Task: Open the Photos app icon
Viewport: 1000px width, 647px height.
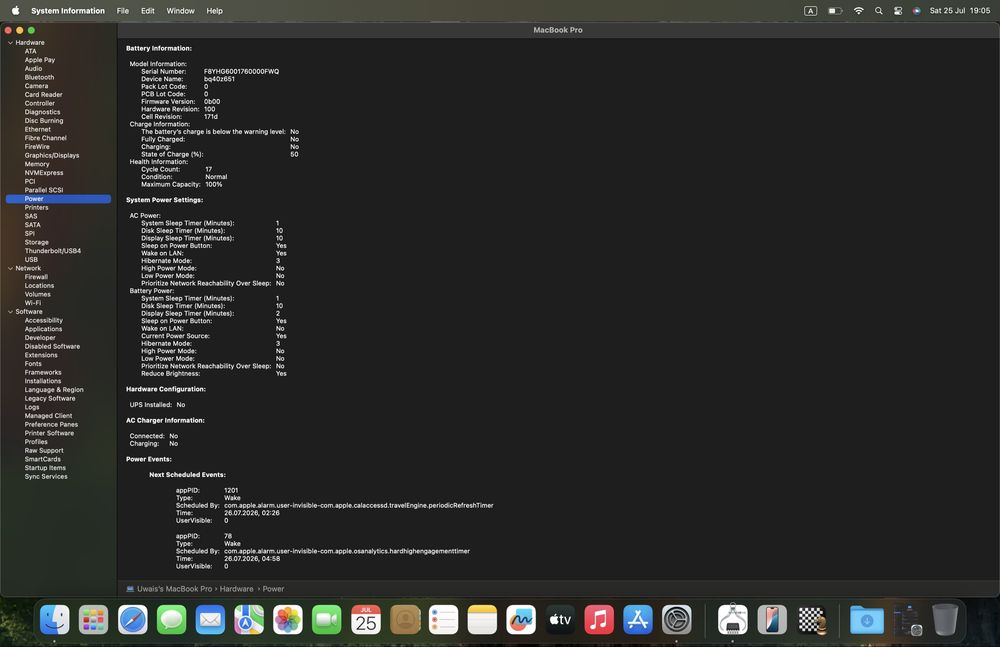Action: tap(288, 620)
